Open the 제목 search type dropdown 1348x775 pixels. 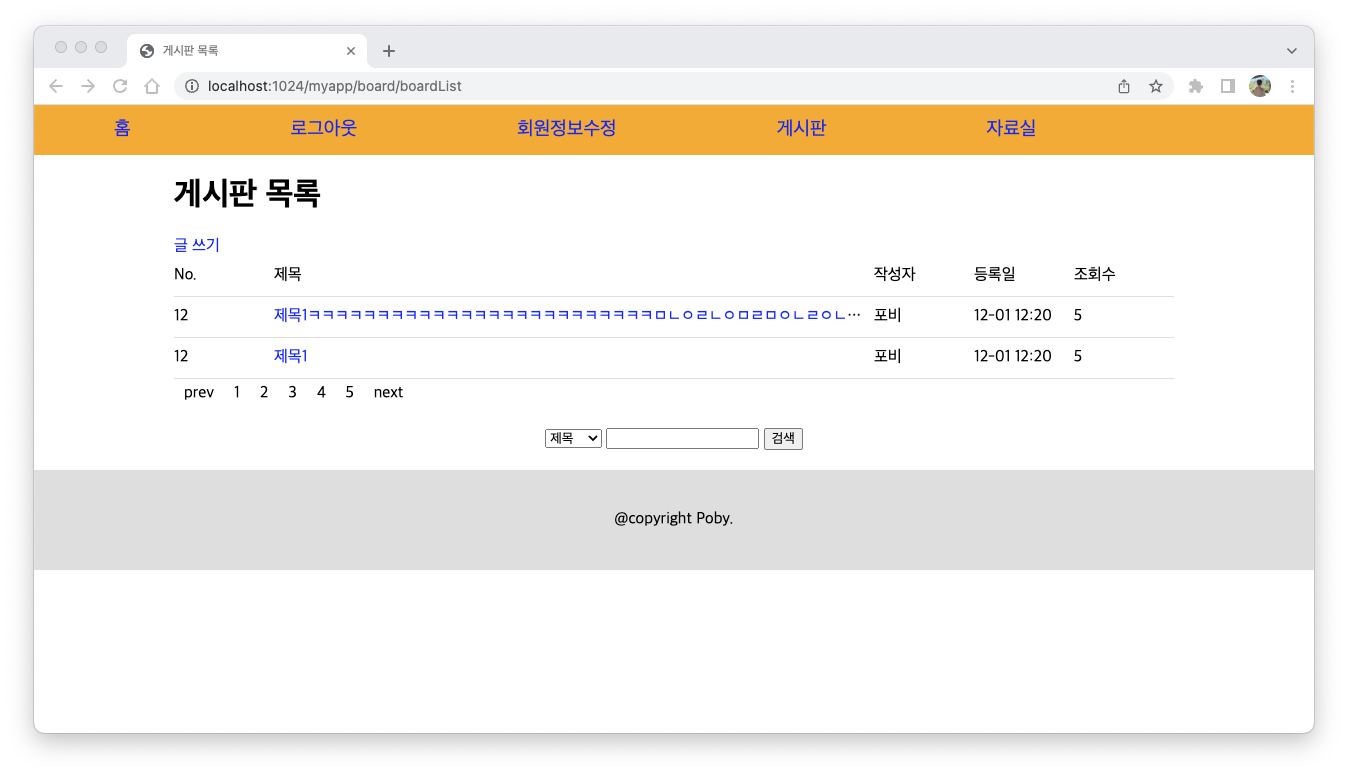pyautogui.click(x=573, y=438)
